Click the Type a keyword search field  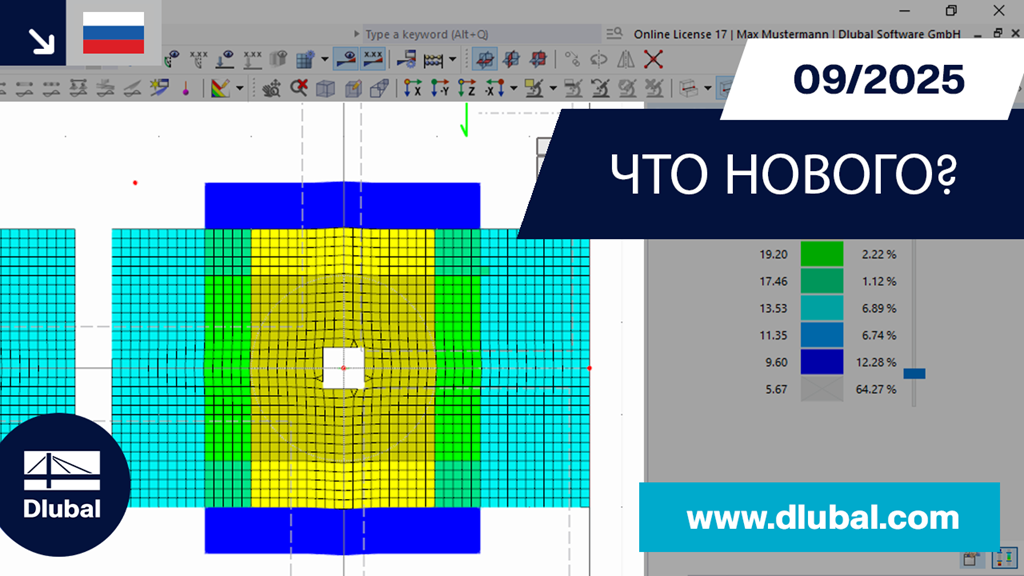(x=480, y=34)
